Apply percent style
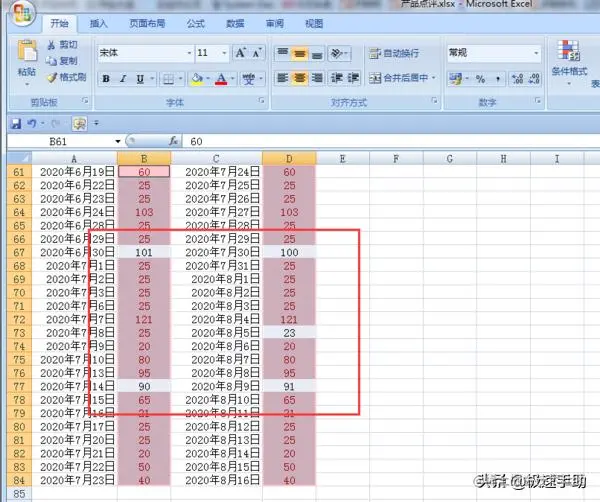This screenshot has width=600, height=502. point(480,79)
